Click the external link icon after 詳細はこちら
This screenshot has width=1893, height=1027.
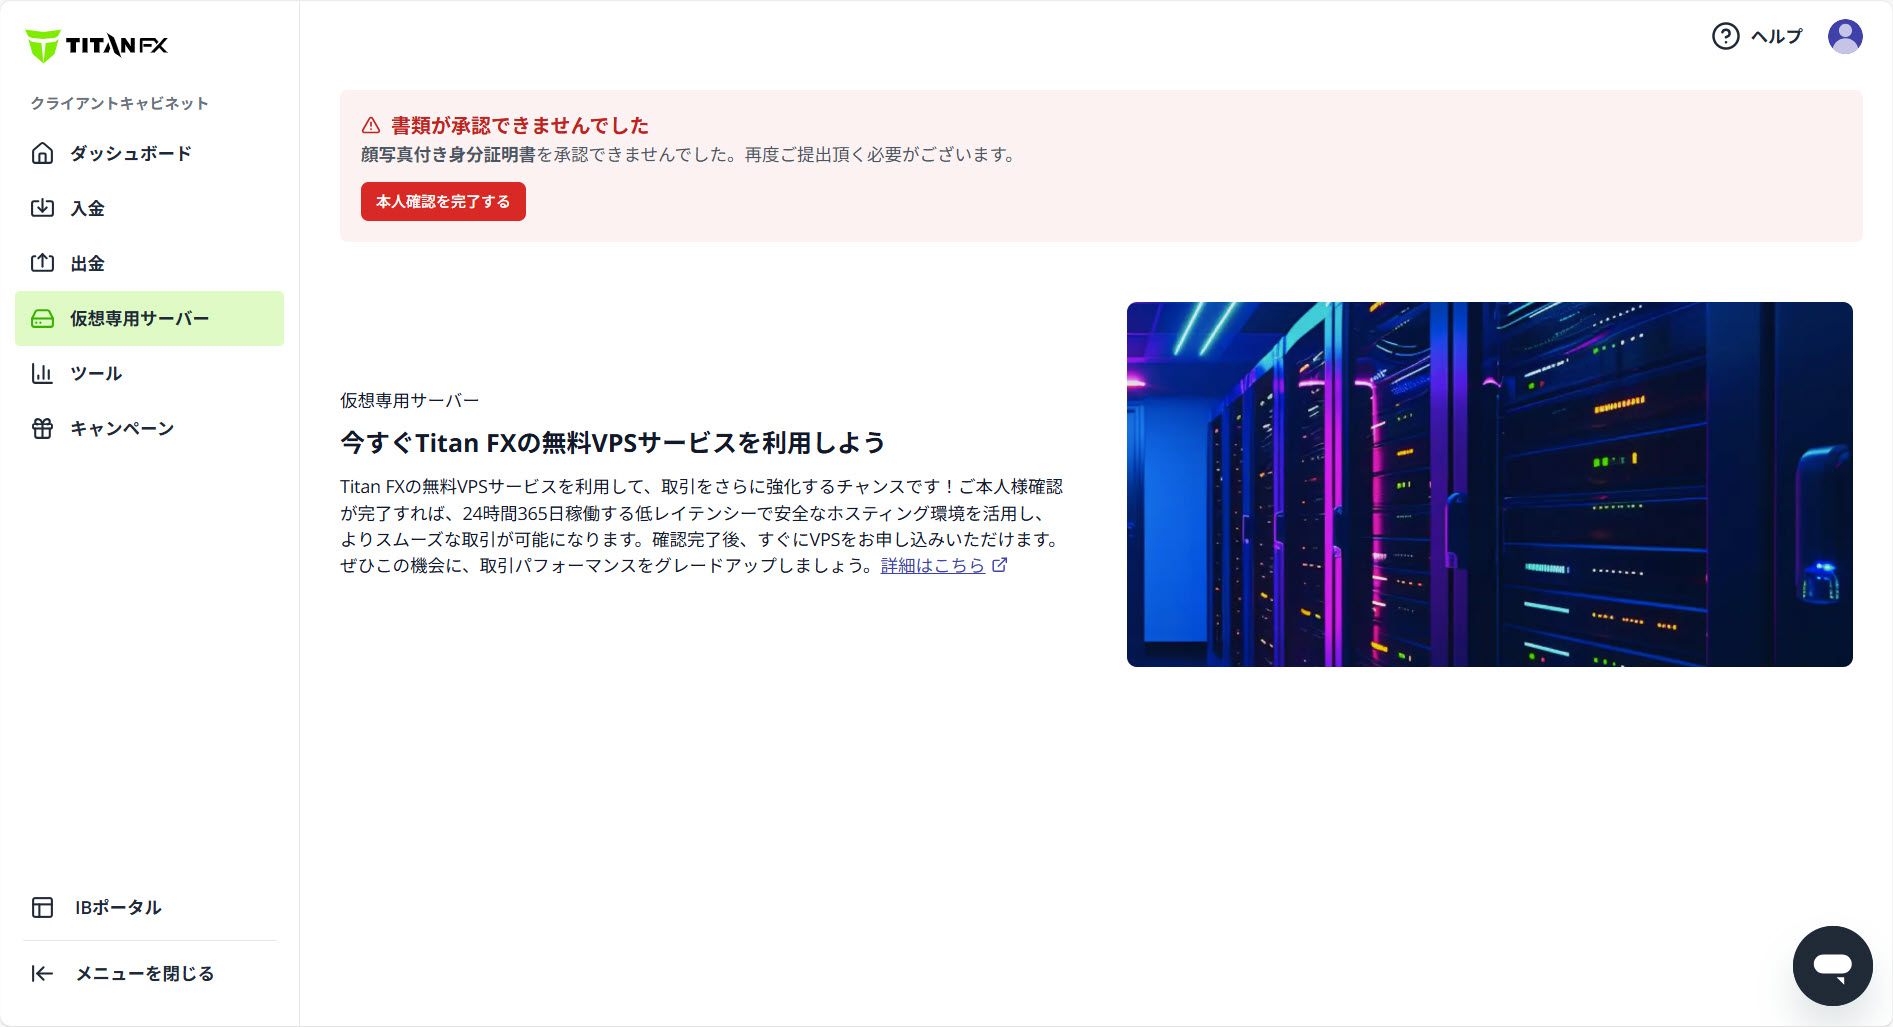1000,564
